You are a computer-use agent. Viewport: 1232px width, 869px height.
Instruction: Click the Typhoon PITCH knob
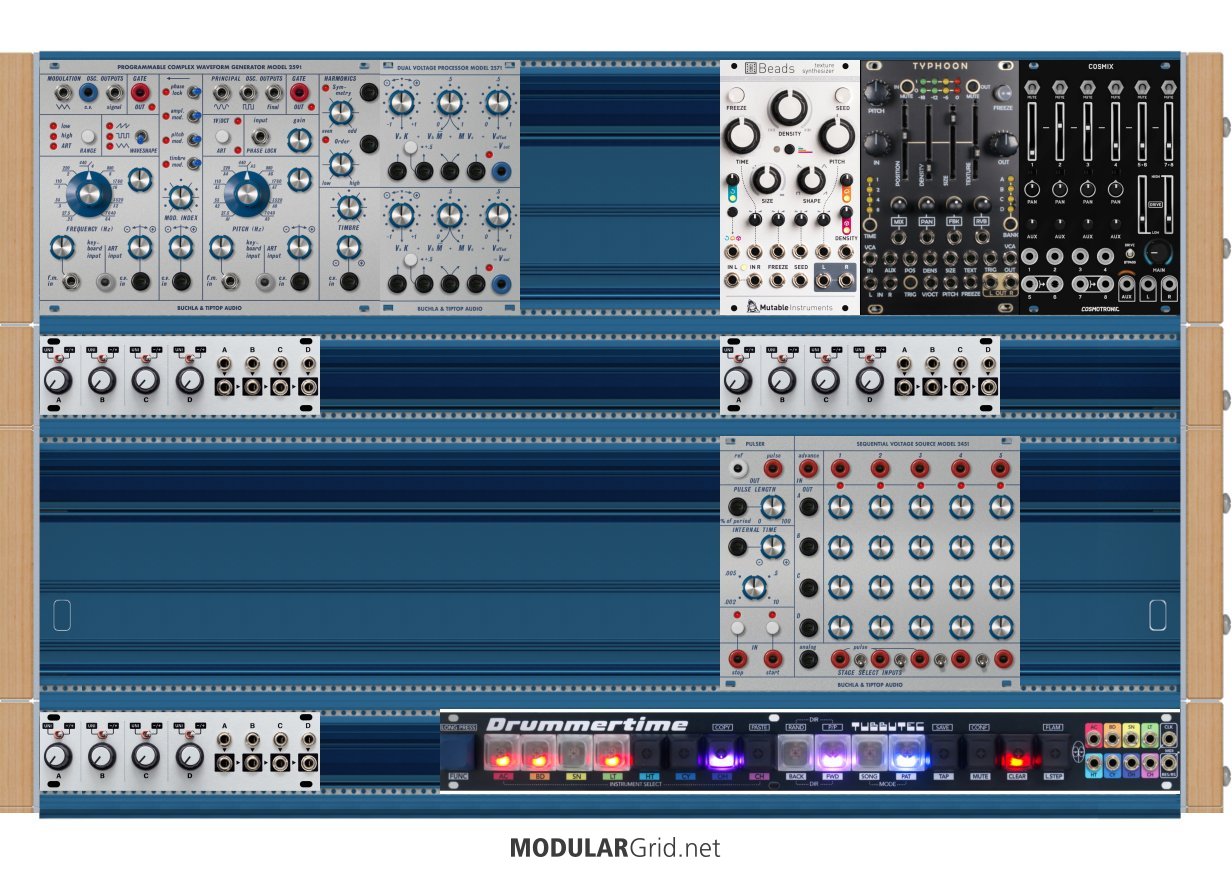pyautogui.click(x=879, y=91)
